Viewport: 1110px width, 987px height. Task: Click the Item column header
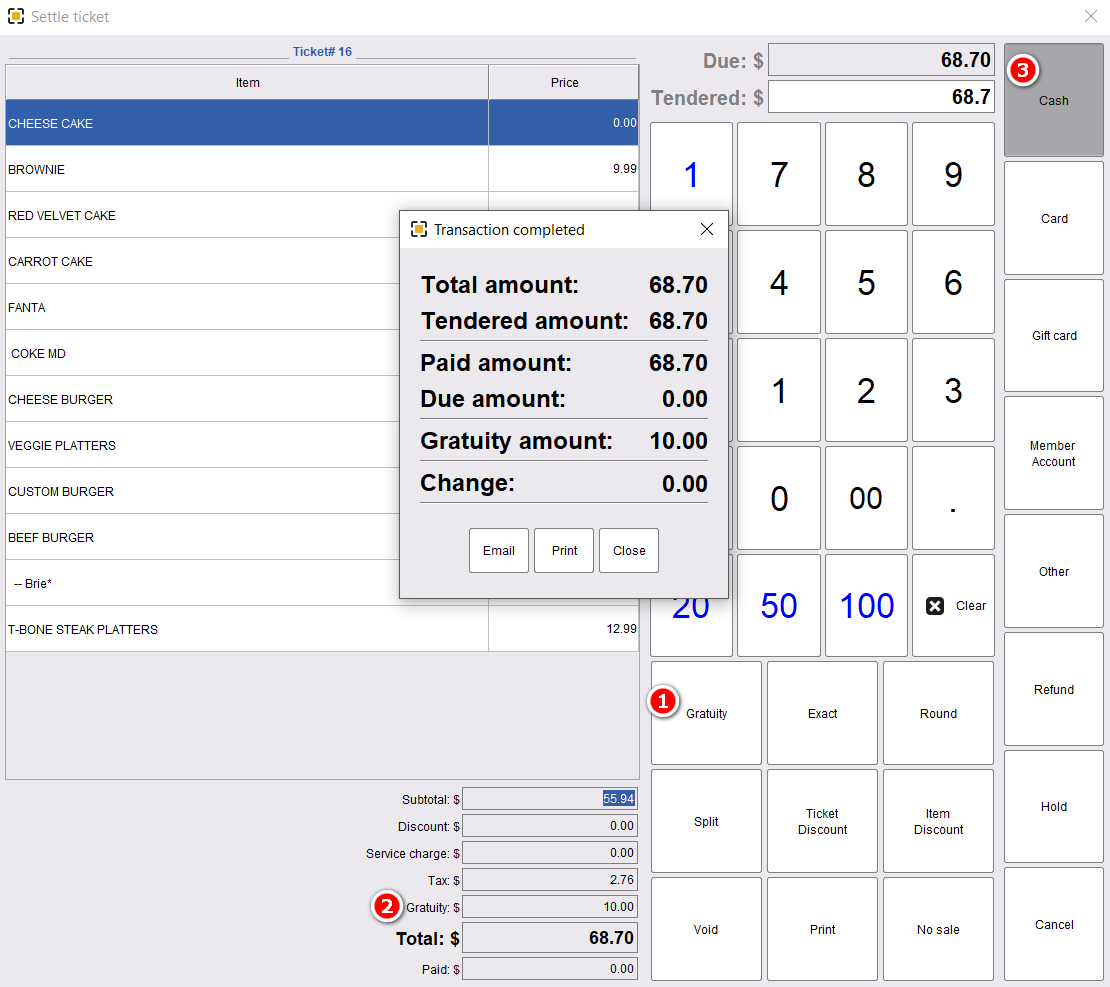tap(247, 82)
